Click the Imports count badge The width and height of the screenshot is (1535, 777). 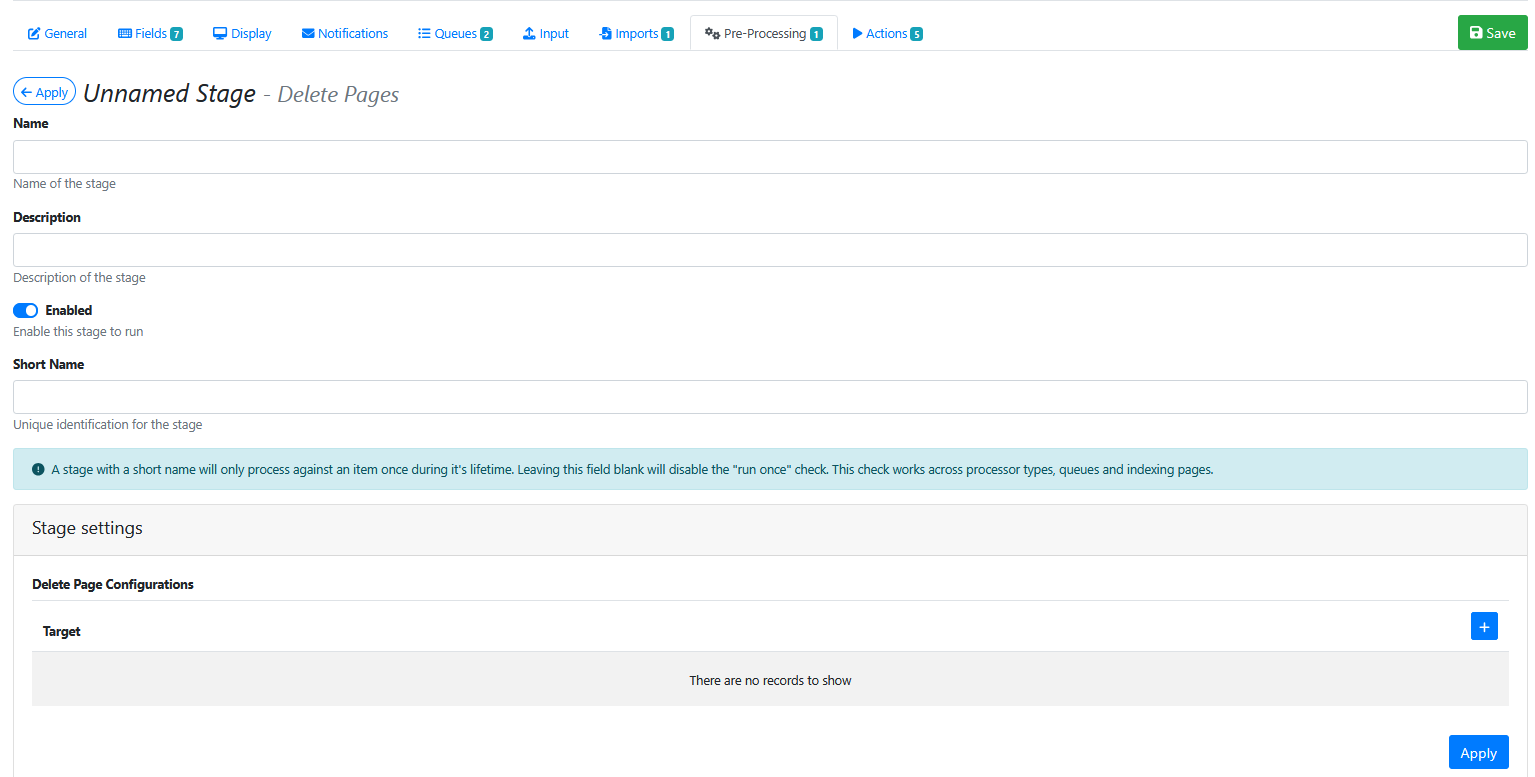[x=667, y=35]
